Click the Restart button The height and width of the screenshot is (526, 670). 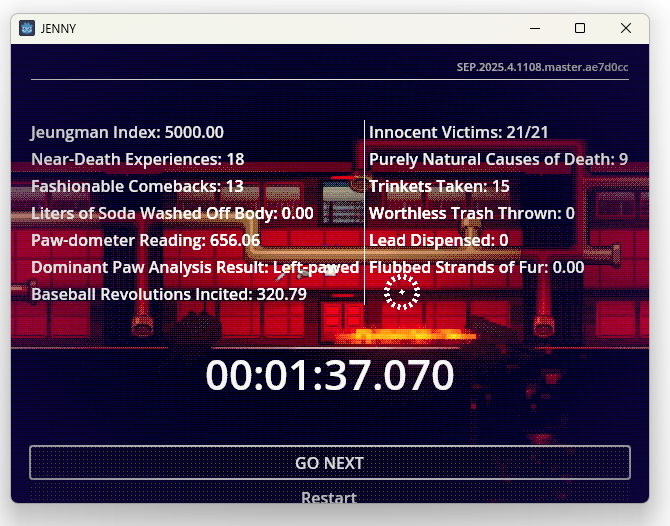pyautogui.click(x=329, y=497)
